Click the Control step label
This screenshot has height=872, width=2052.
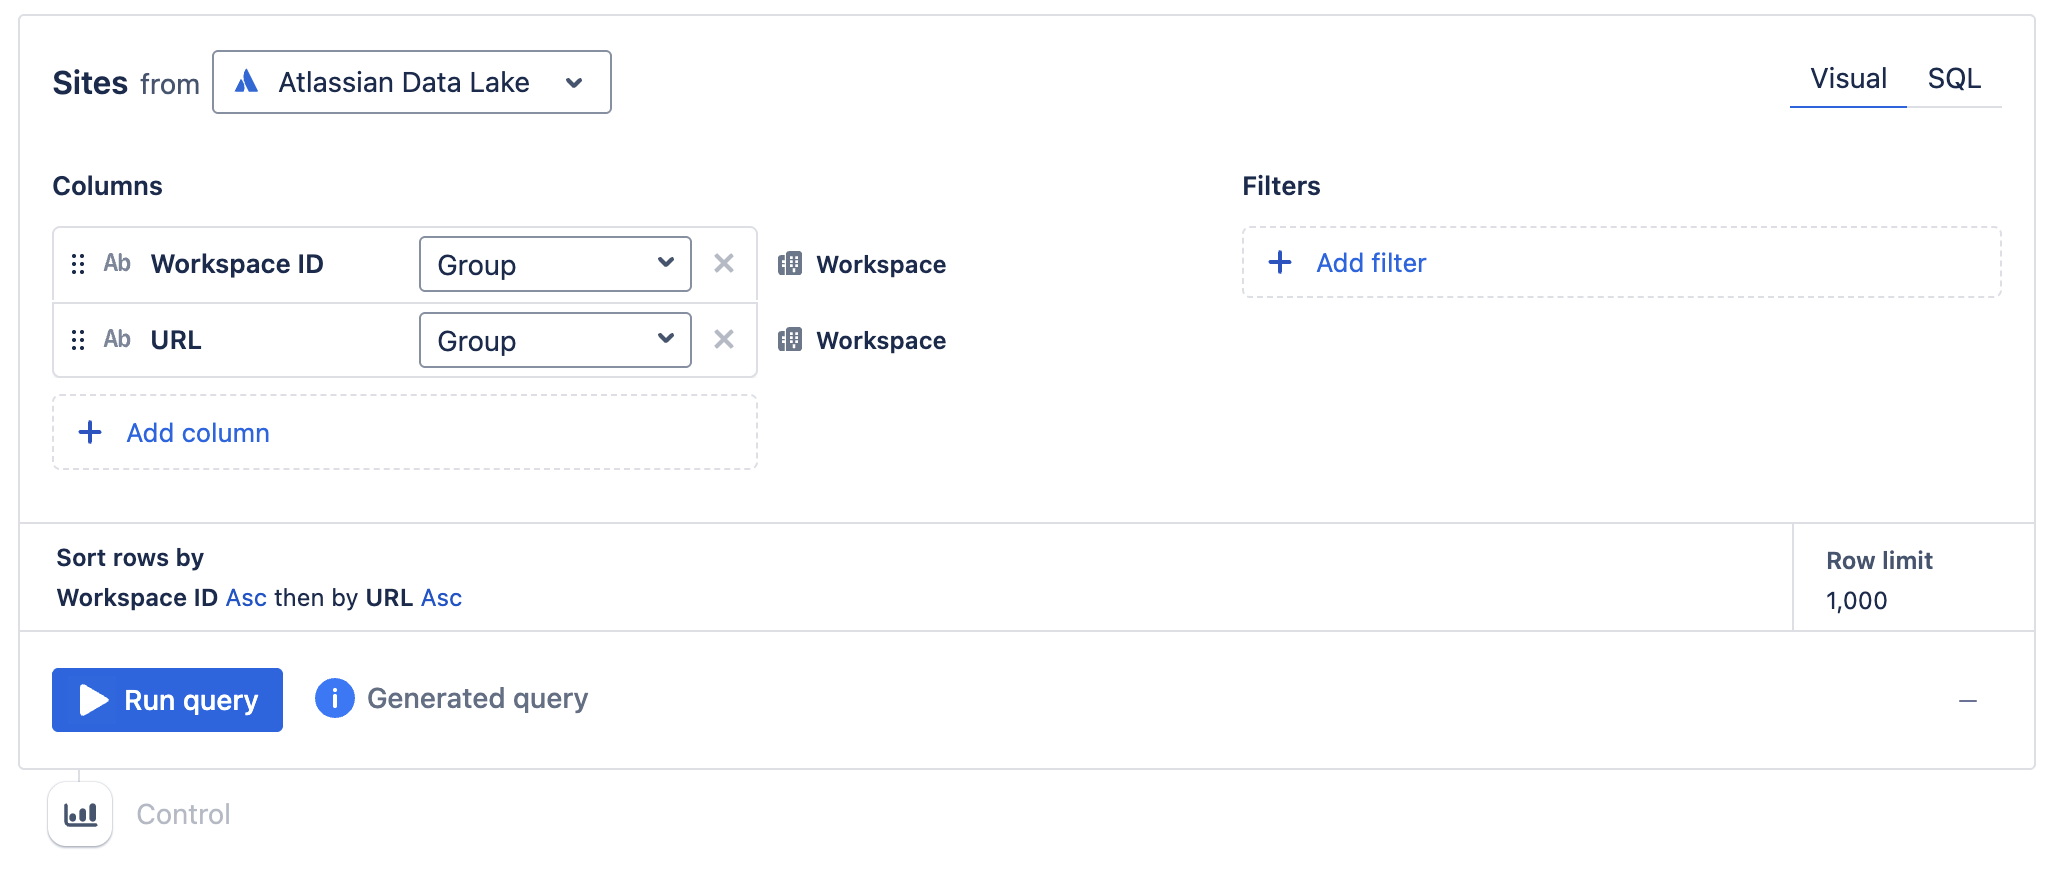pyautogui.click(x=183, y=814)
